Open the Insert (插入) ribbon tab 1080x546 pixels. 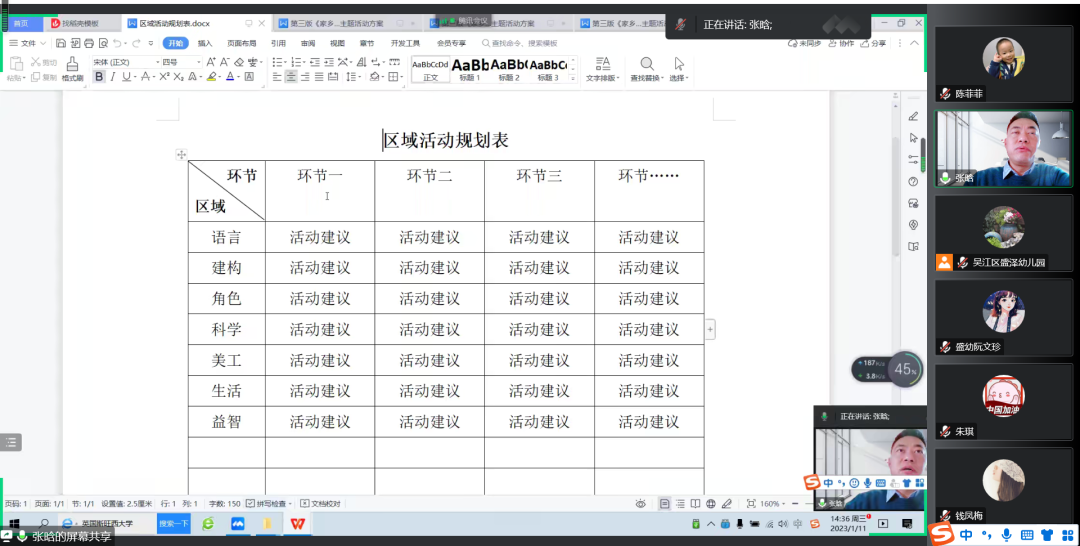pyautogui.click(x=205, y=43)
